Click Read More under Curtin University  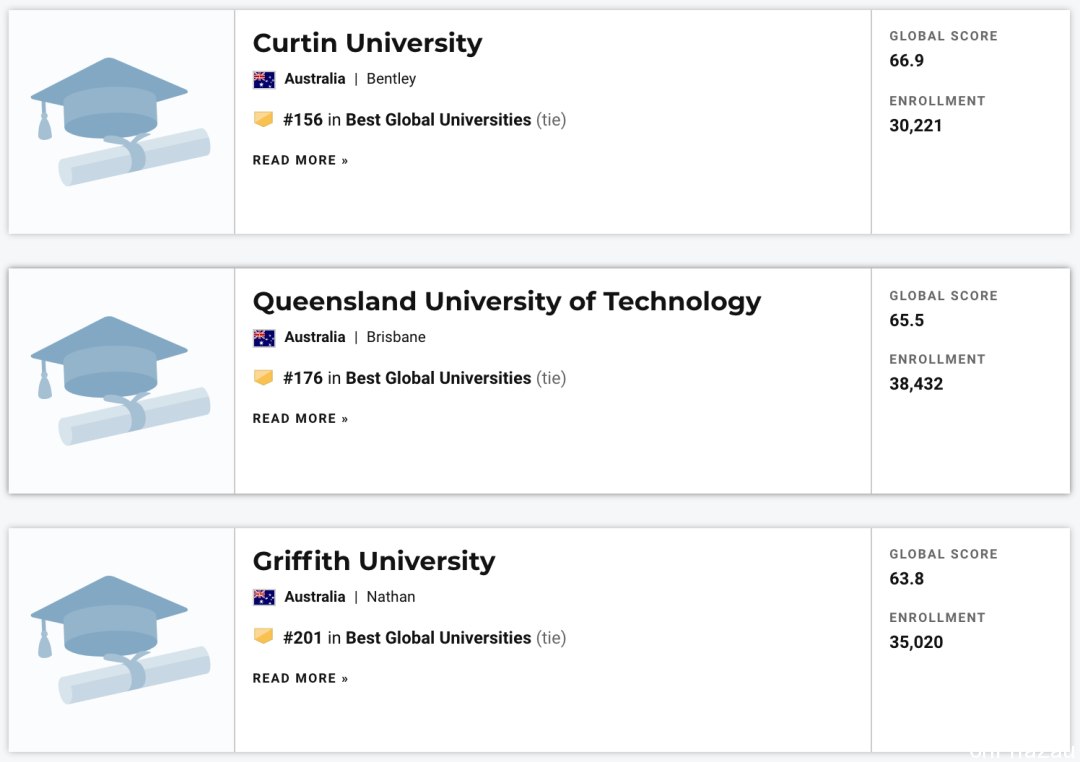tap(300, 161)
